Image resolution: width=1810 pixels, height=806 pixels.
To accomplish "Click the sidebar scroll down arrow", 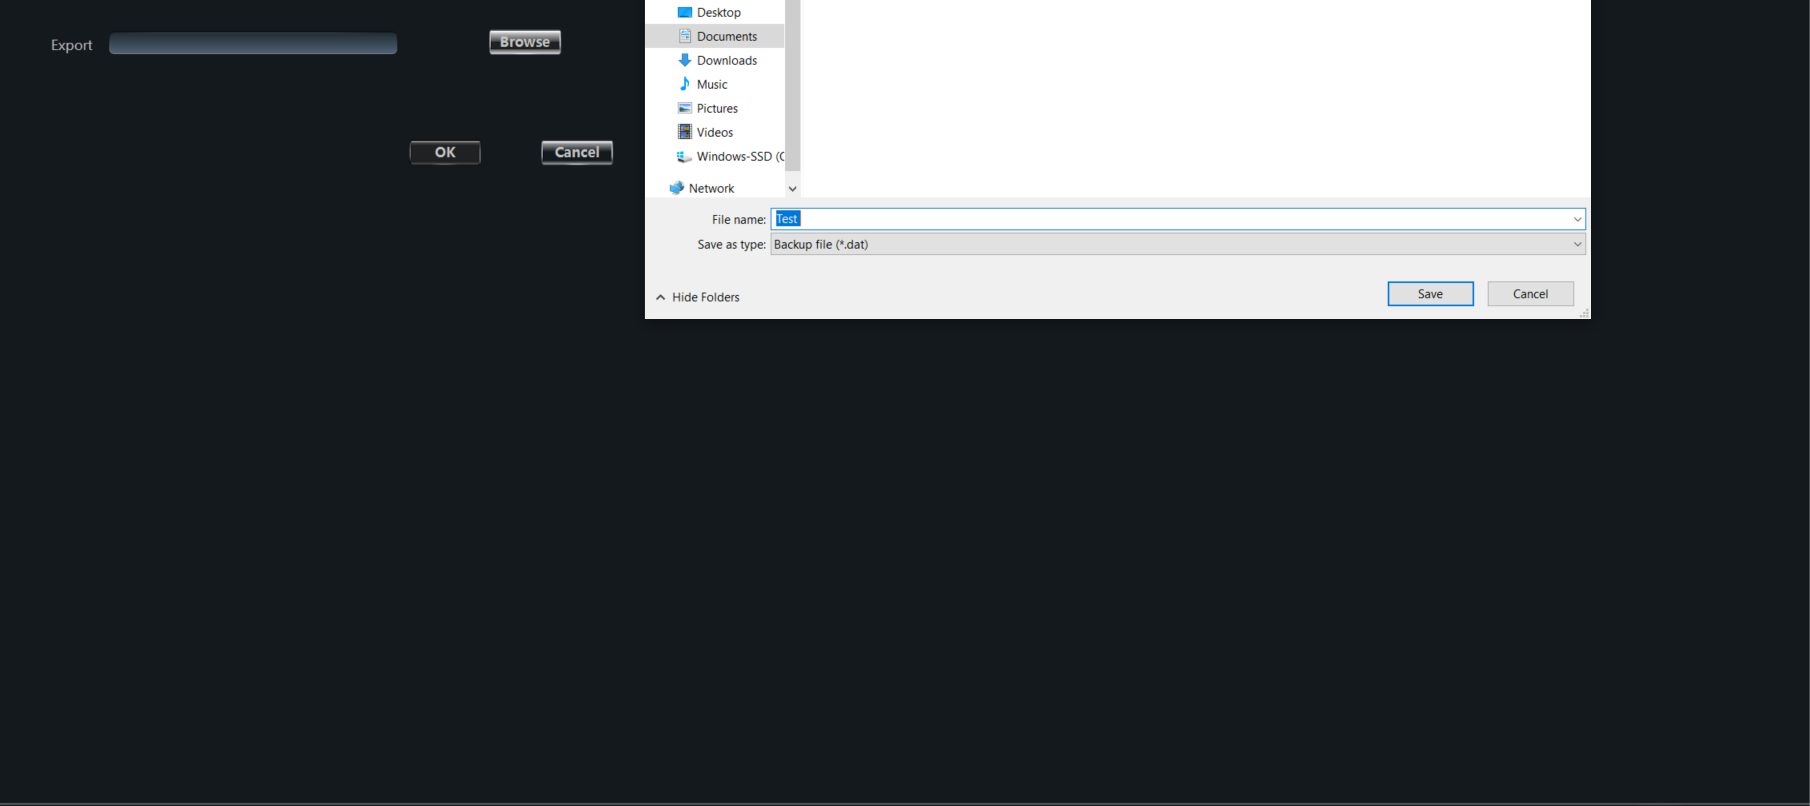I will pyautogui.click(x=793, y=189).
